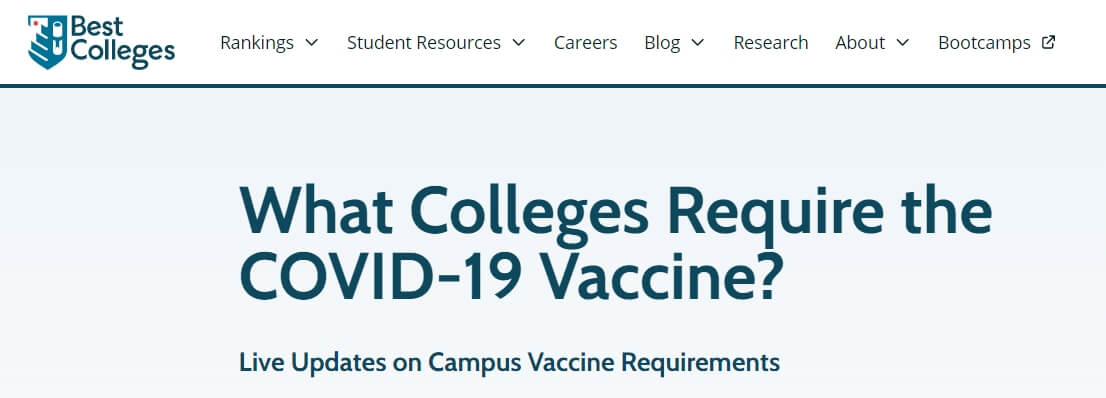Viewport: 1106px width, 398px height.
Task: Select the 'Live Updates on Campus Vaccine Requirements' subheading
Action: (x=509, y=363)
